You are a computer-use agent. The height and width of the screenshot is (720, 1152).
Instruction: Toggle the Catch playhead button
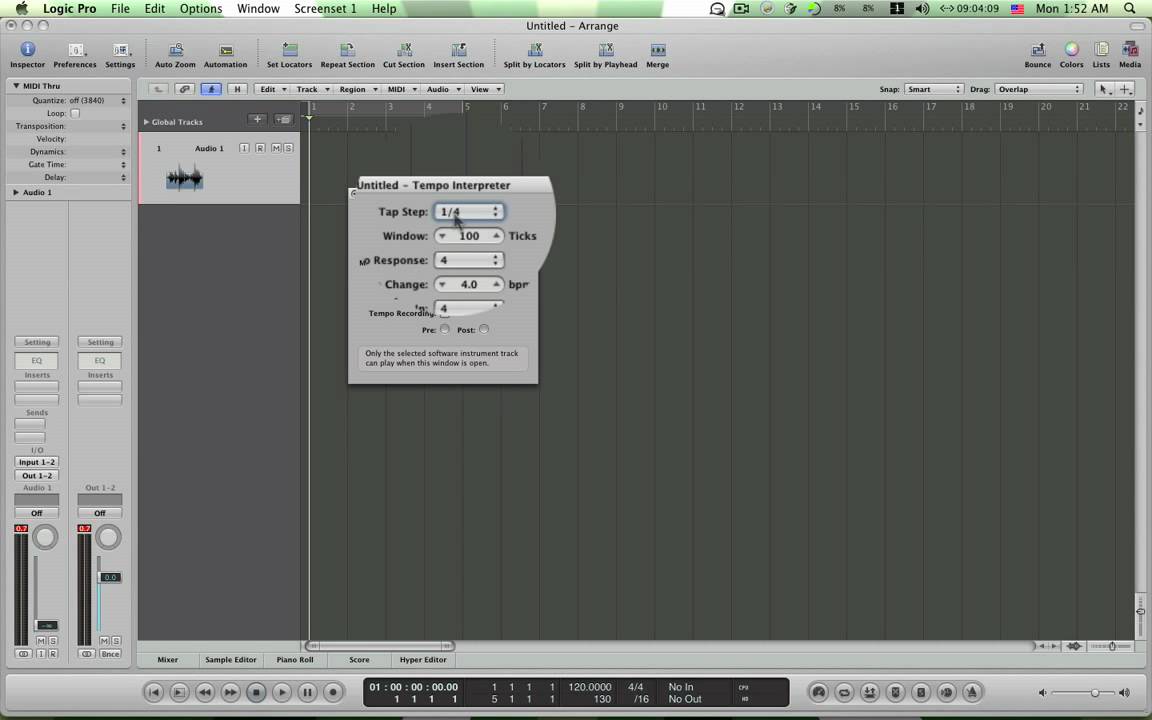211,89
